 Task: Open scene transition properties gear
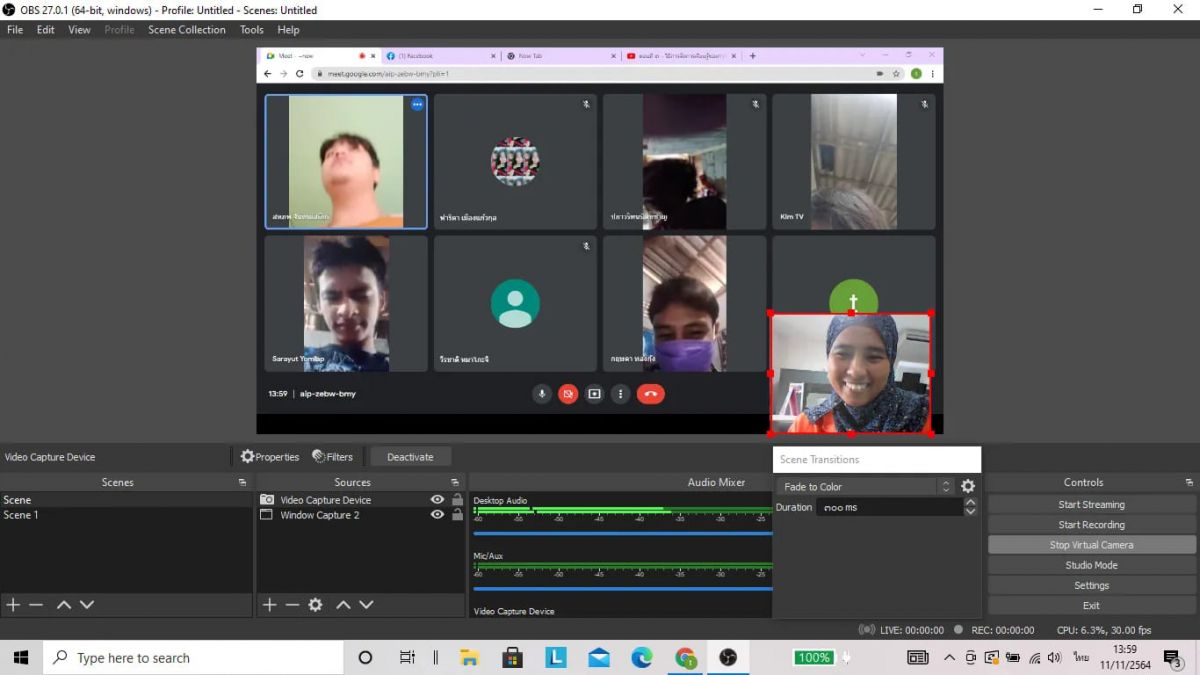[x=968, y=487]
